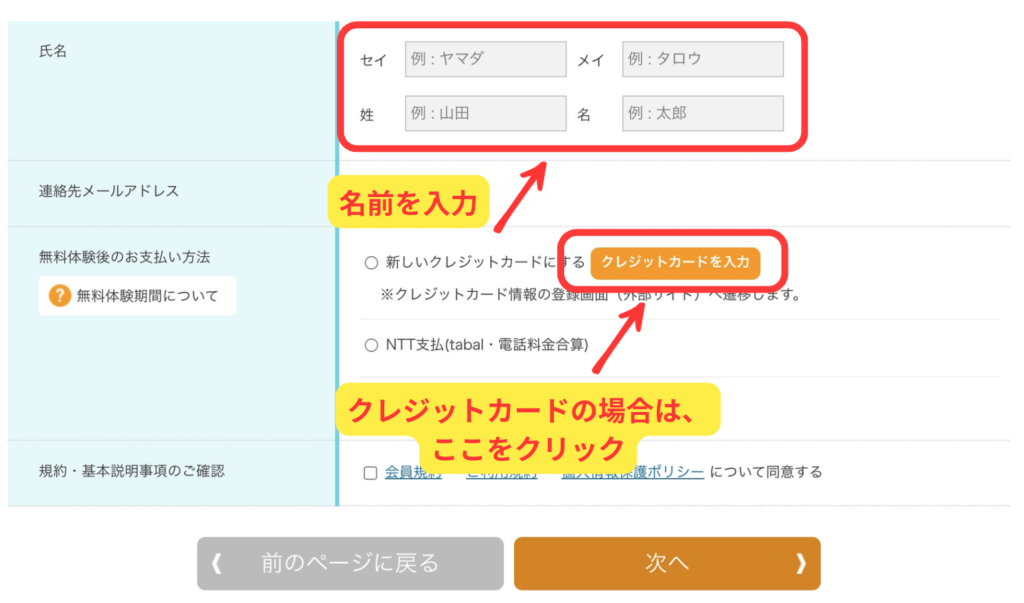
Task: Go back with 前のページに戻る button
Action: pyautogui.click(x=350, y=564)
